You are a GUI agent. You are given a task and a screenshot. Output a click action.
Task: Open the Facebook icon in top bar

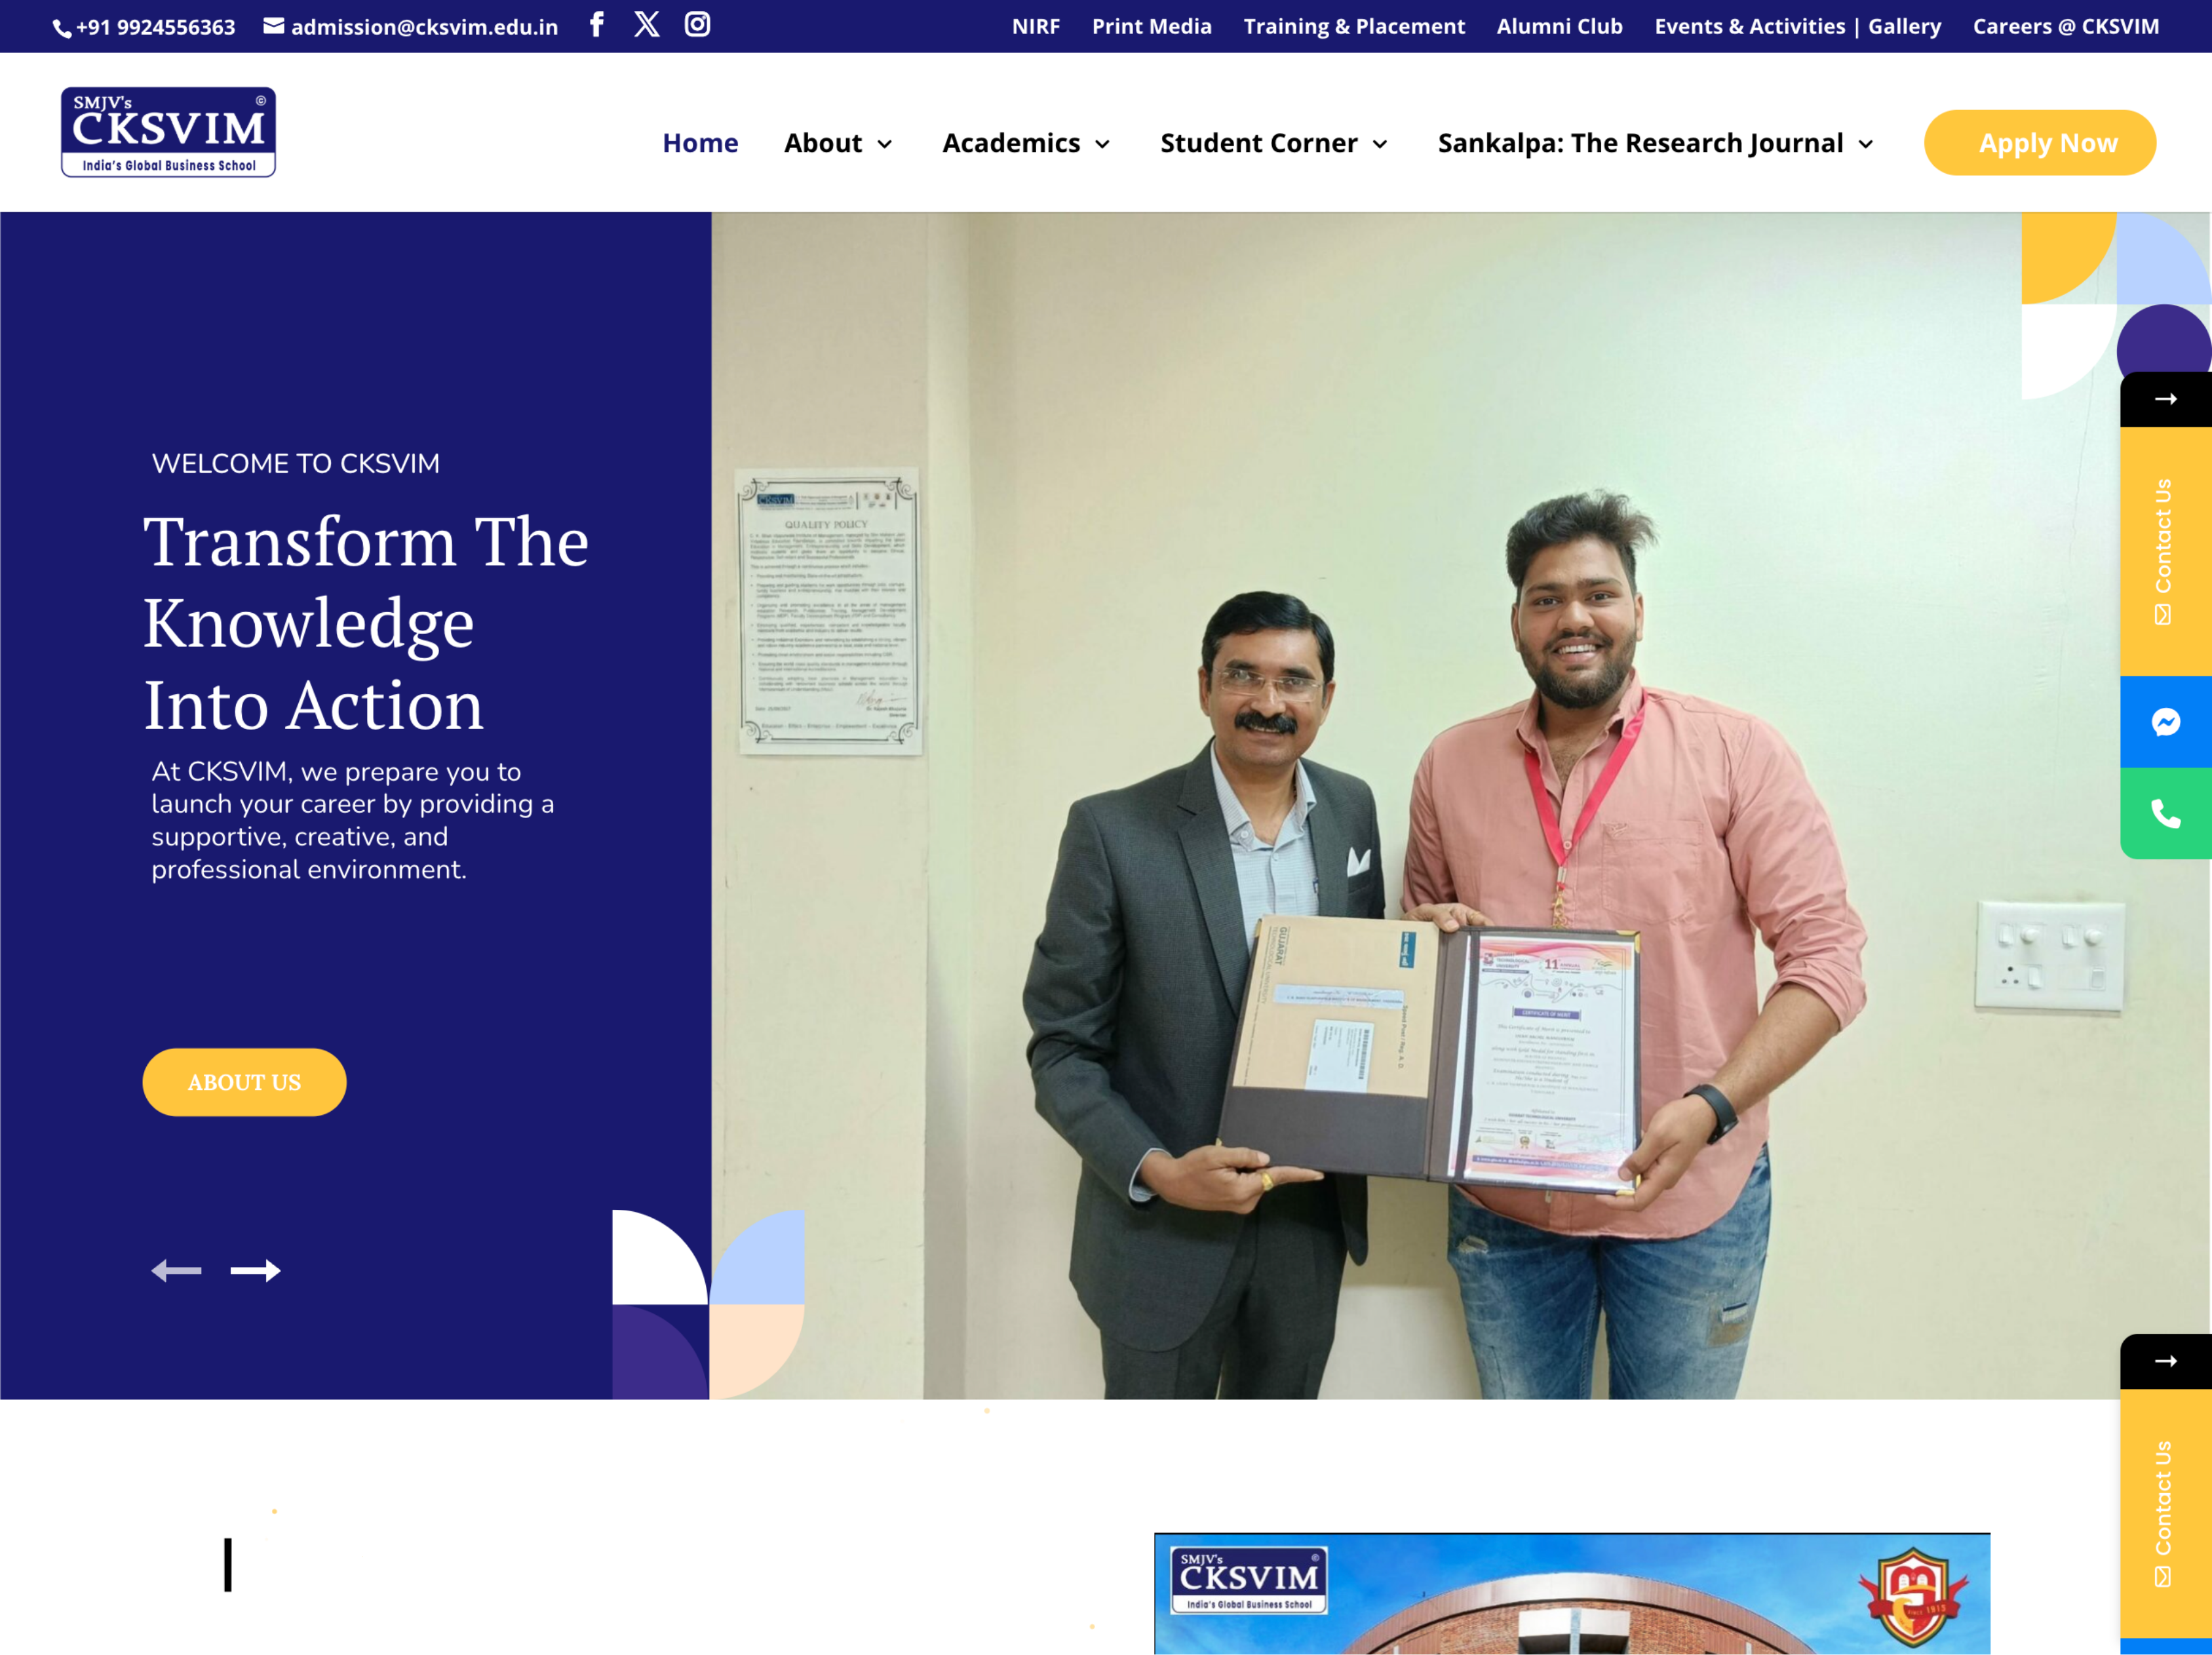[x=596, y=24]
